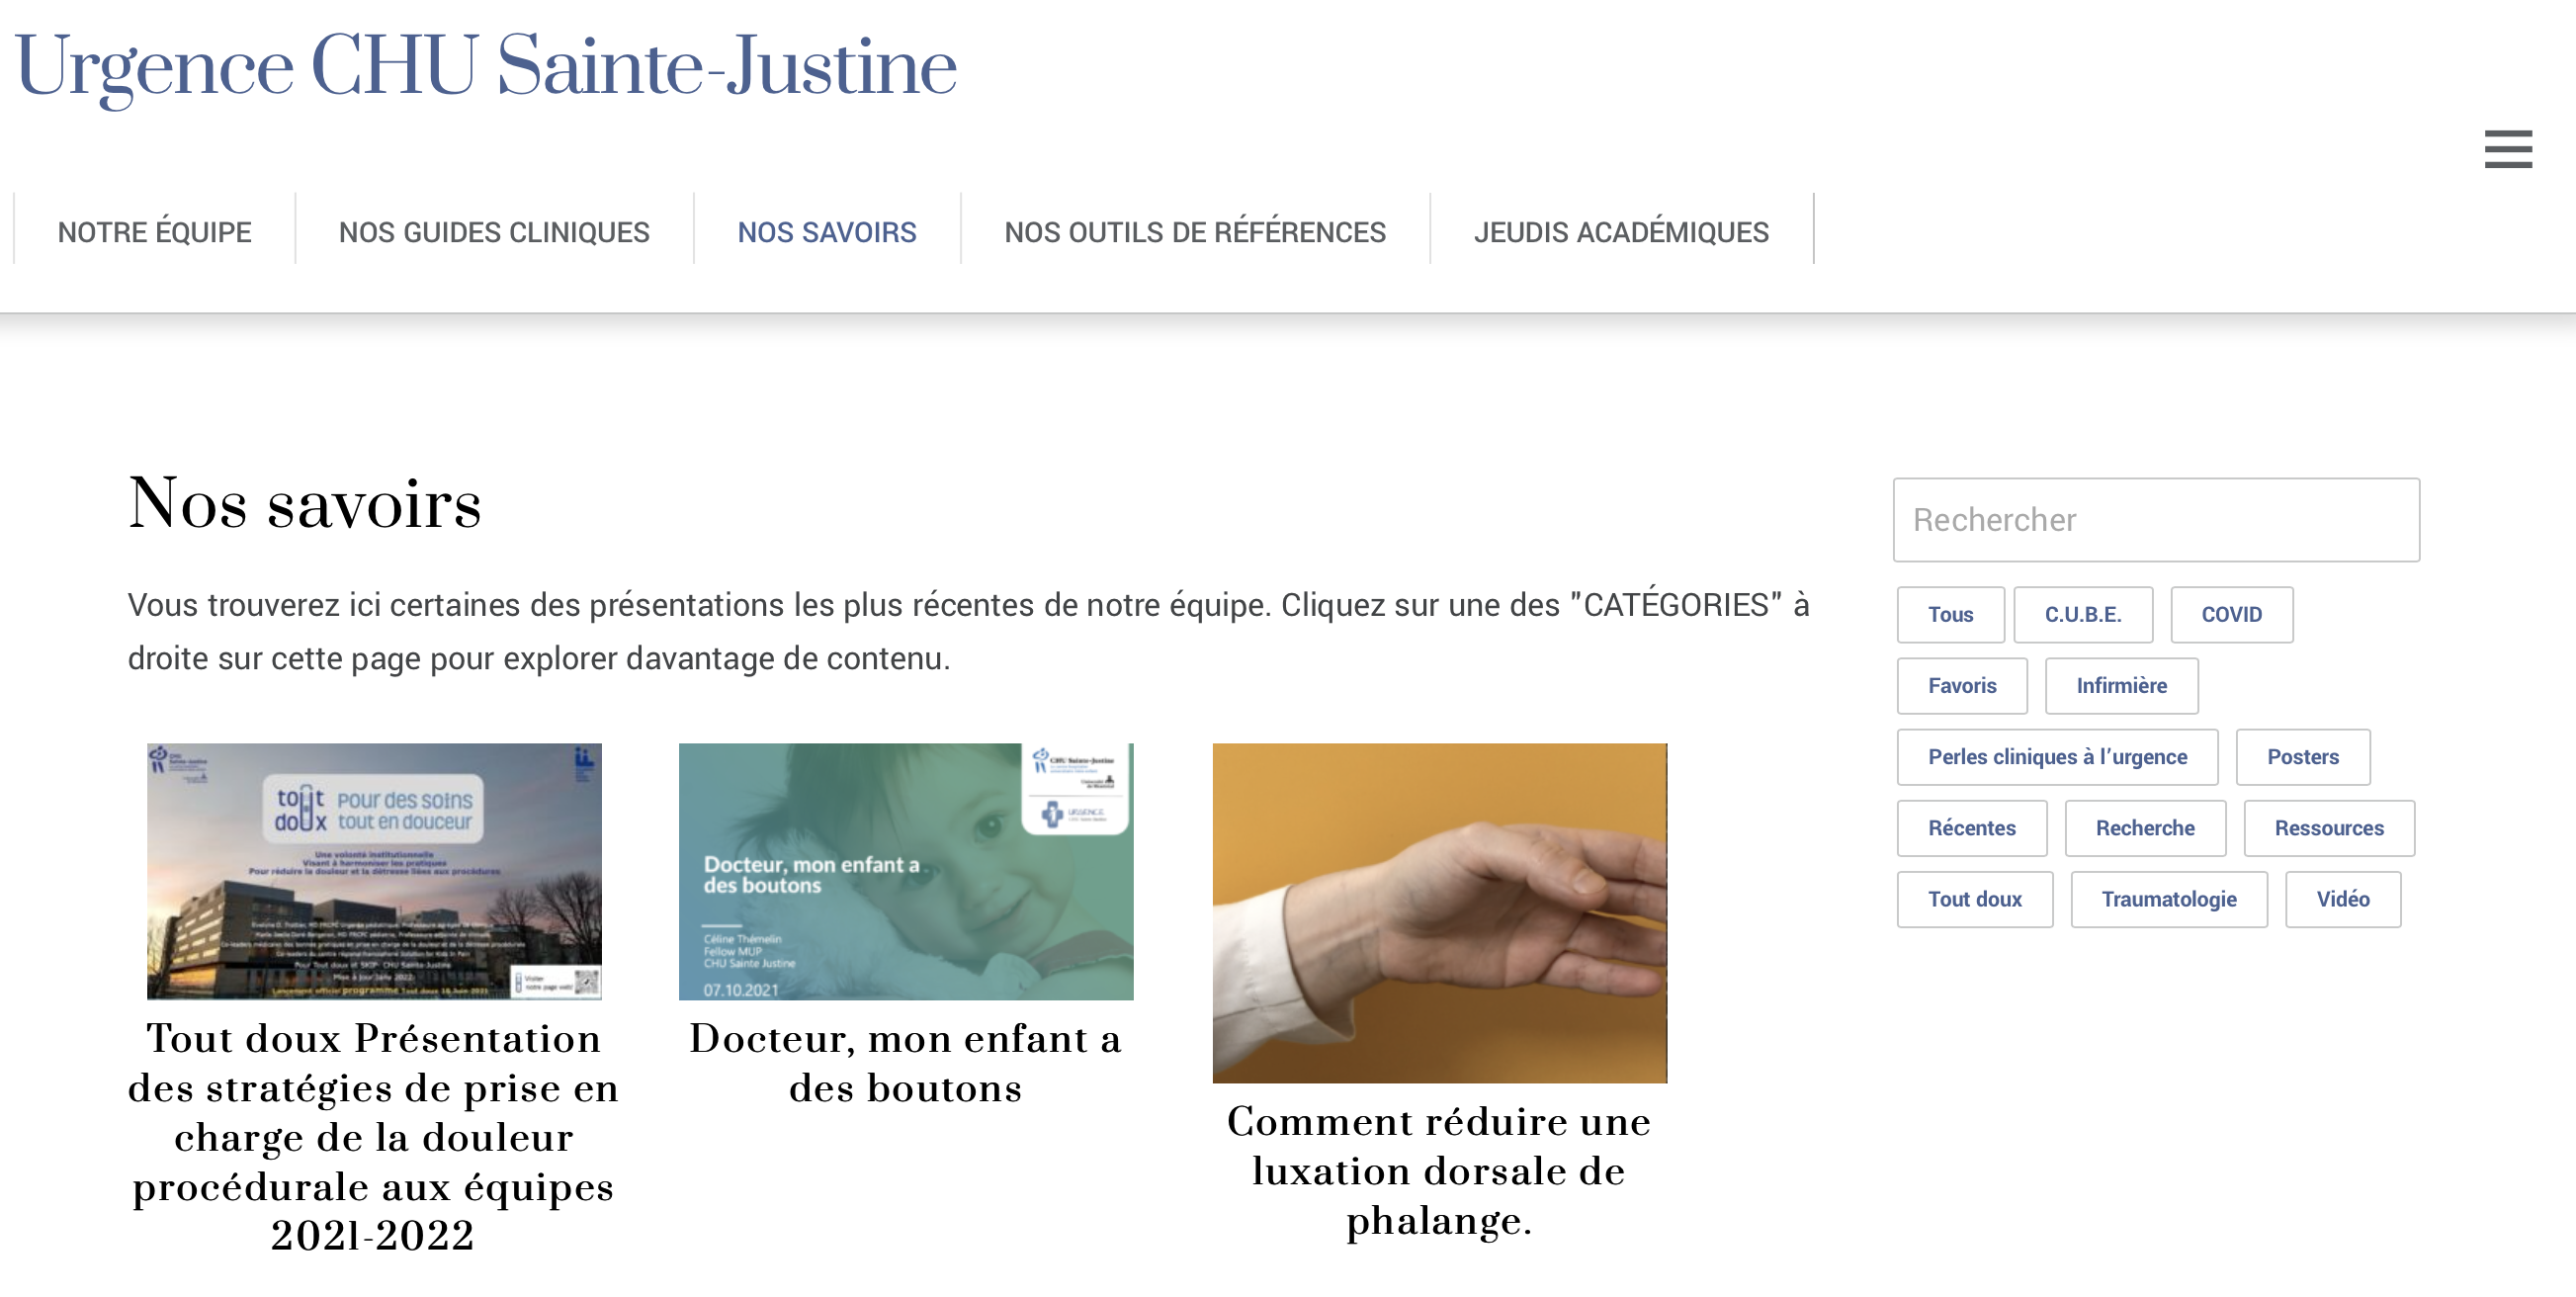The height and width of the screenshot is (1297, 2576).
Task: Filter by the Traumatologie tag
Action: pos(2169,899)
